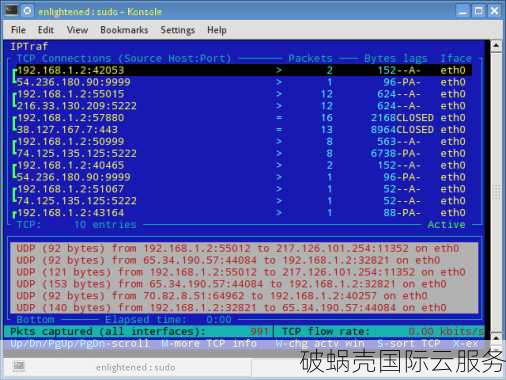Select row 192.168.1.2:40465
Screen dimensions: 506x380
[242, 165]
